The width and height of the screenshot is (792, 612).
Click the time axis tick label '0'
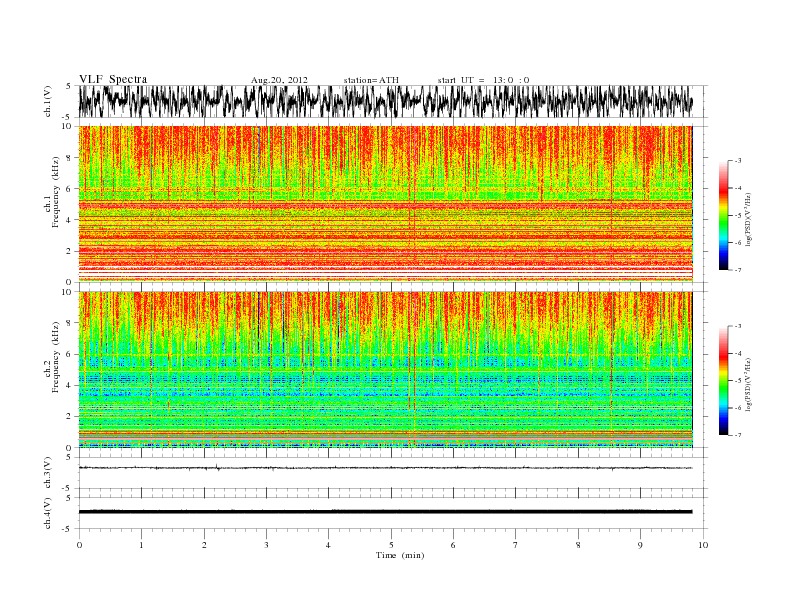(x=79, y=545)
